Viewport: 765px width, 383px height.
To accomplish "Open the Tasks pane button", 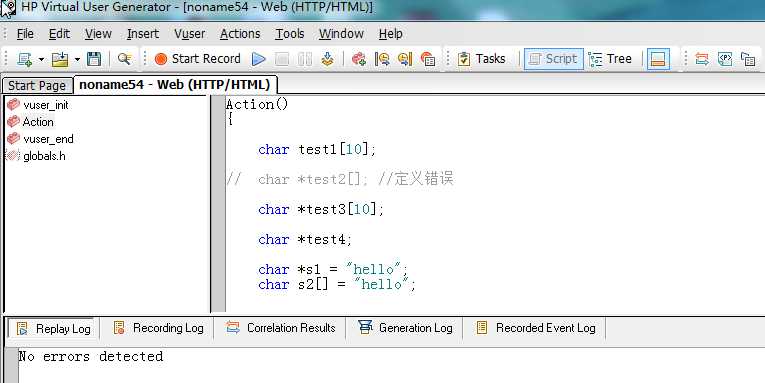I will [x=482, y=59].
